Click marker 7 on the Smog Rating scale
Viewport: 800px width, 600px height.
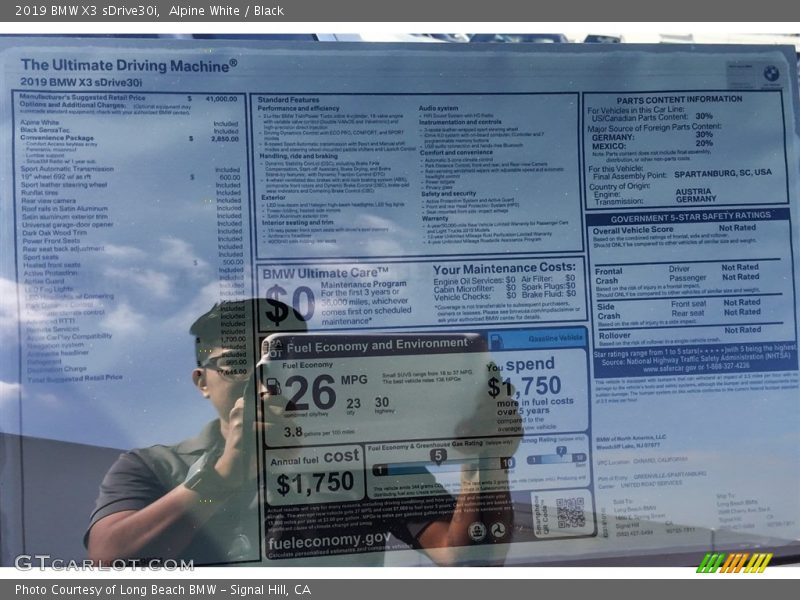pyautogui.click(x=561, y=451)
